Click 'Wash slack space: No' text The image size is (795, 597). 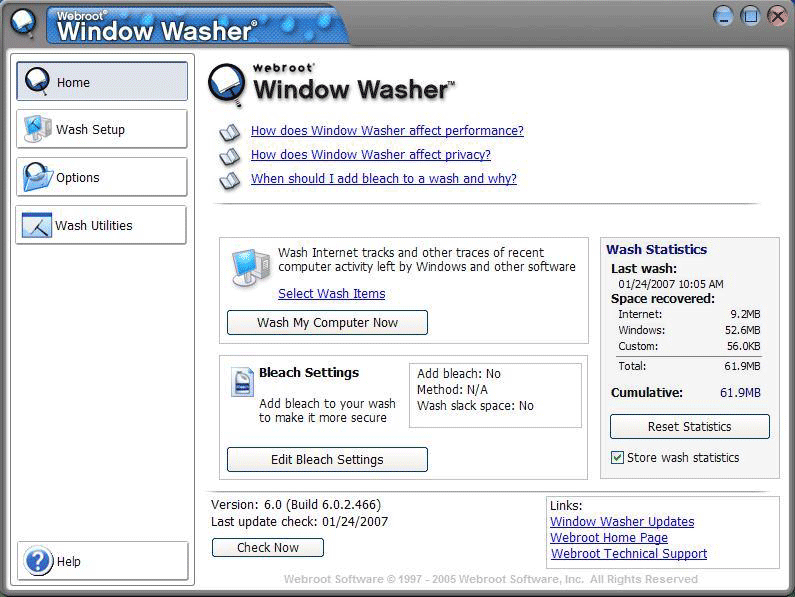(475, 406)
